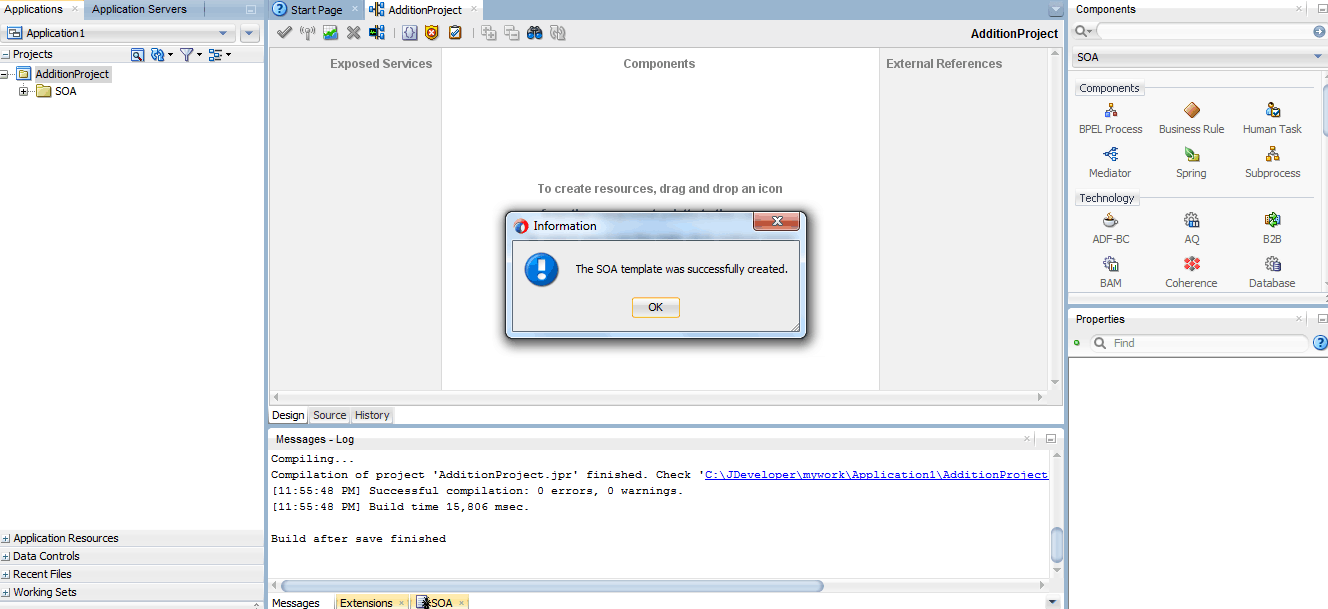The image size is (1328, 609).
Task: Close the Information dialog
Action: (x=776, y=221)
